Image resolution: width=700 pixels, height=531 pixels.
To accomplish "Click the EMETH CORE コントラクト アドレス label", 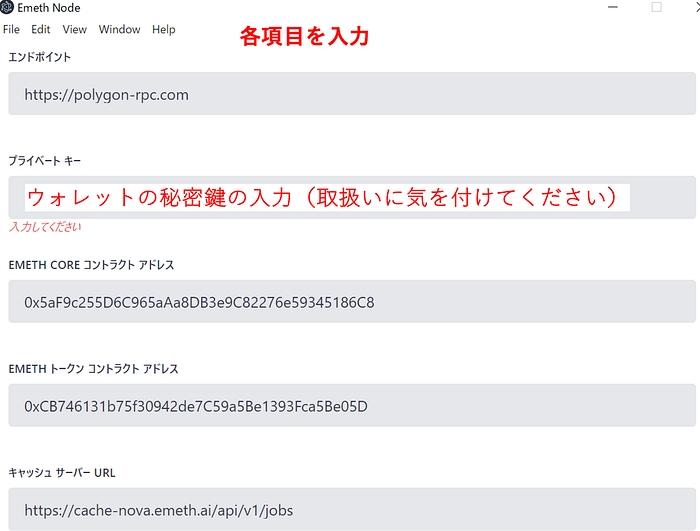I will tap(91, 265).
